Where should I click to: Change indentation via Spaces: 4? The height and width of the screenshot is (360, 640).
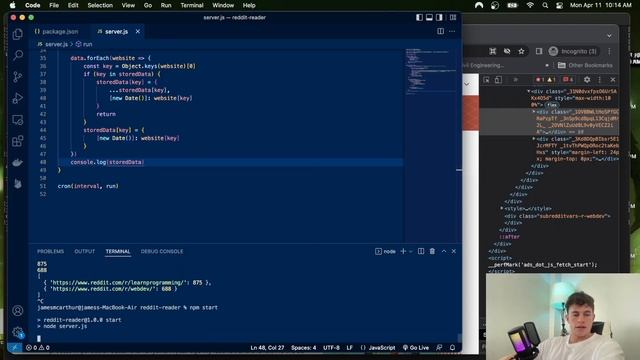click(303, 348)
